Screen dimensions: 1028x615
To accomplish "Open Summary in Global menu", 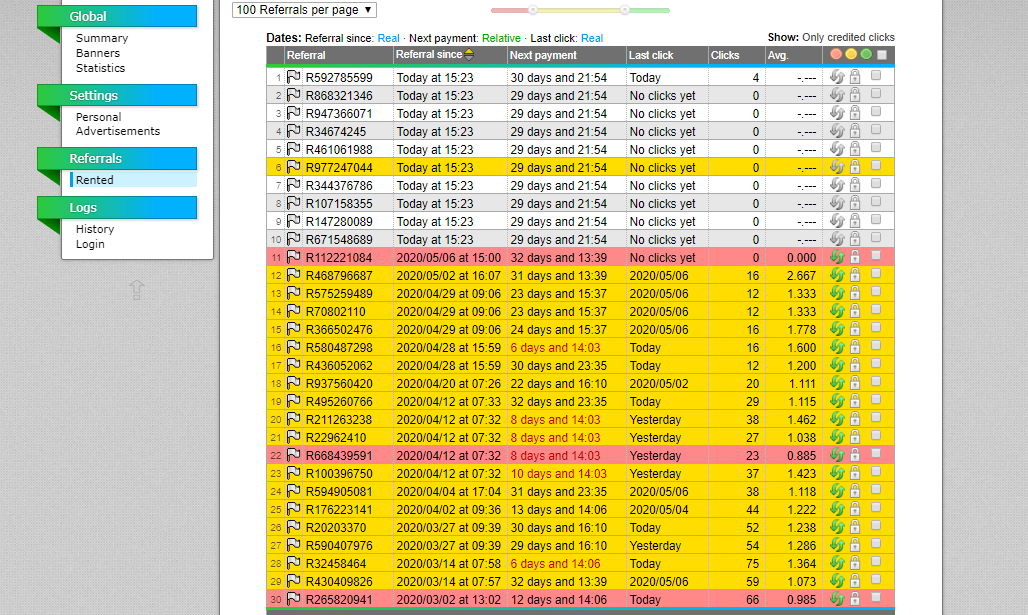I will click(102, 38).
